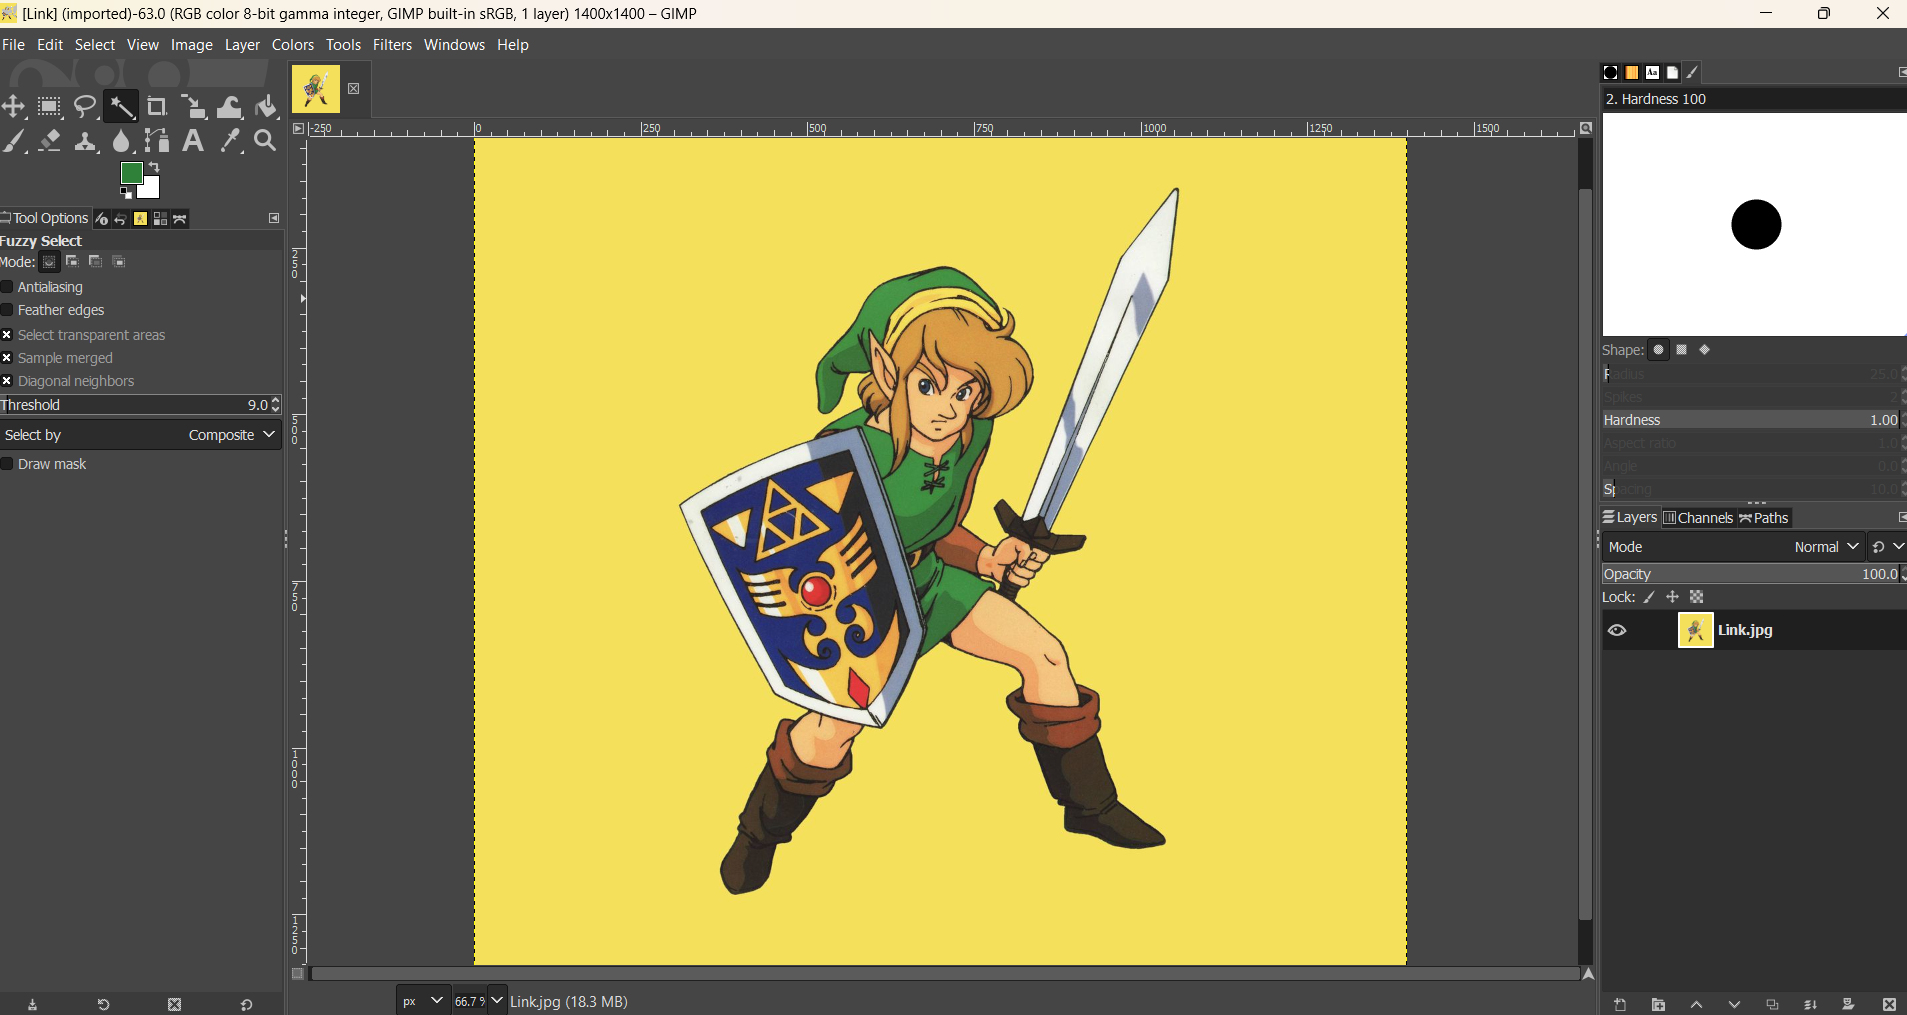Viewport: 1907px width, 1015px height.
Task: Open the Filters menu
Action: pos(392,45)
